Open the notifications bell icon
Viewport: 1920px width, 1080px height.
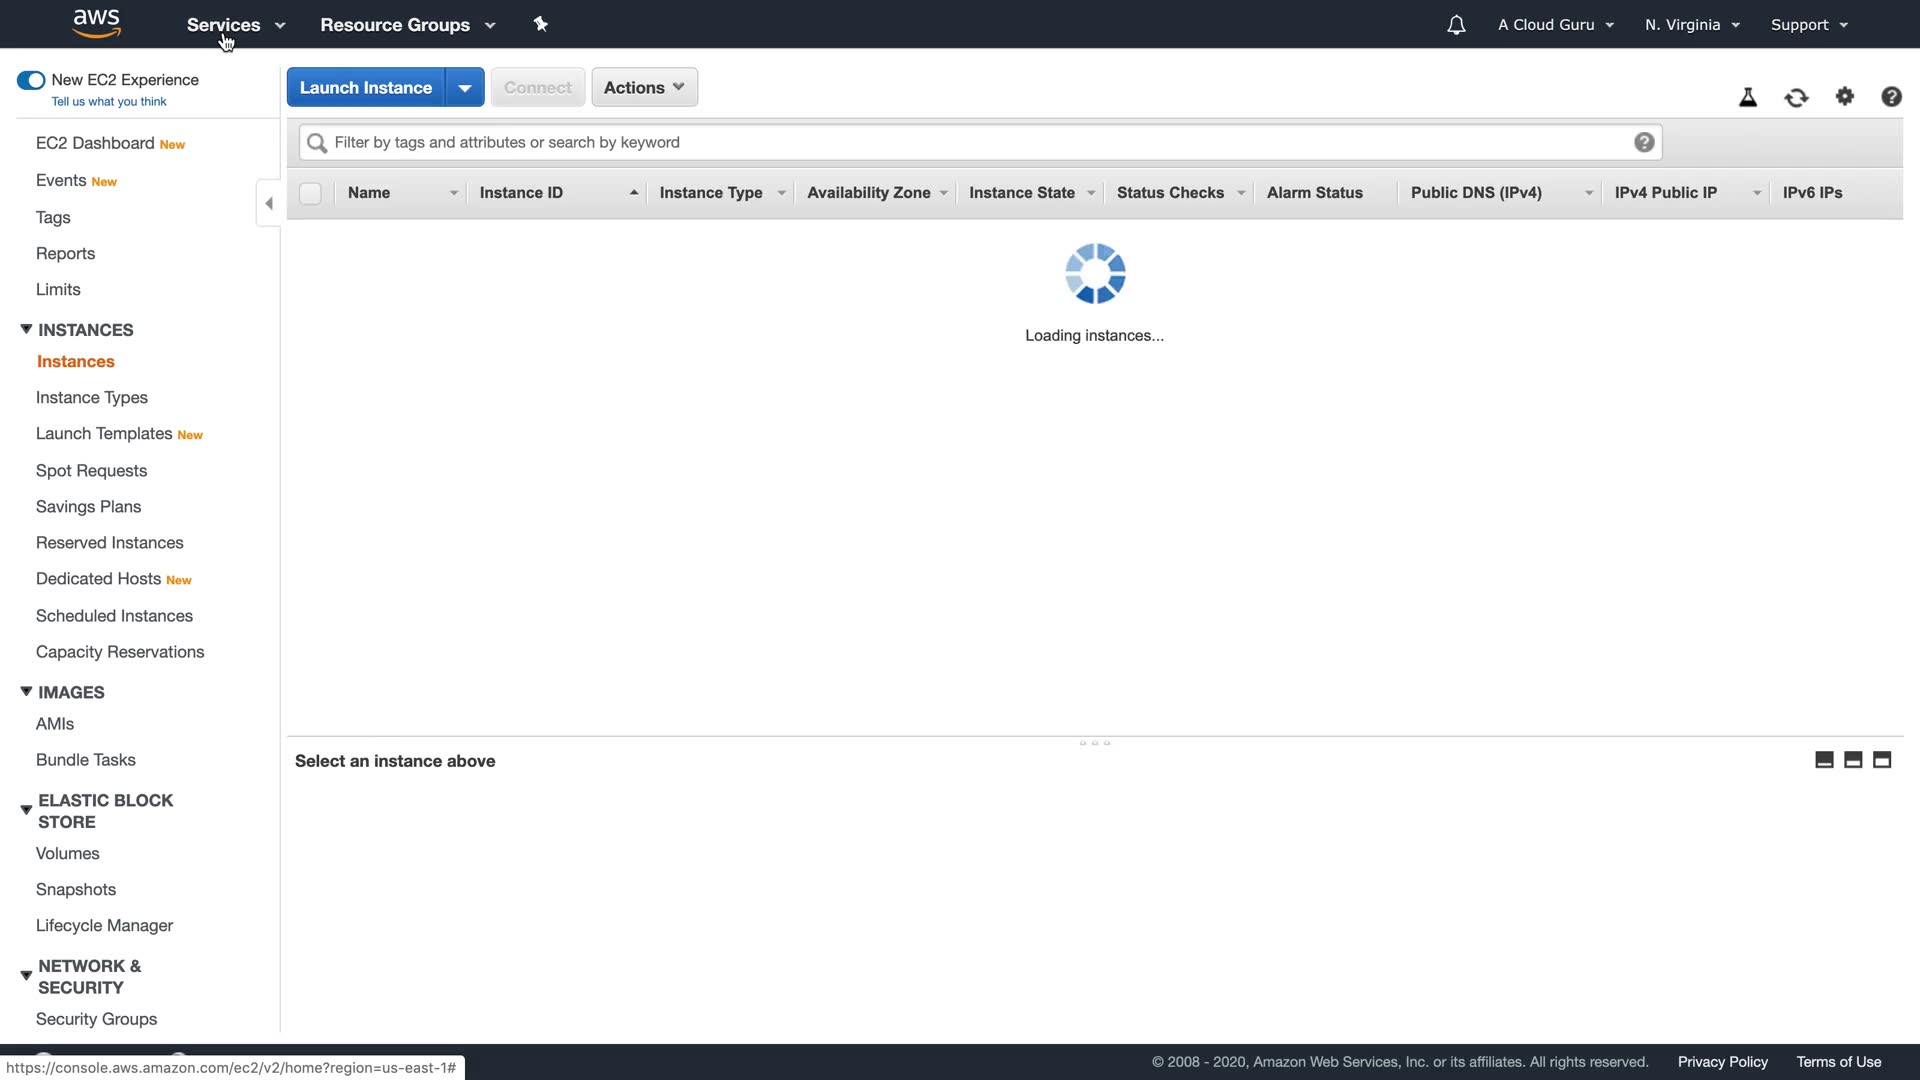[1456, 25]
